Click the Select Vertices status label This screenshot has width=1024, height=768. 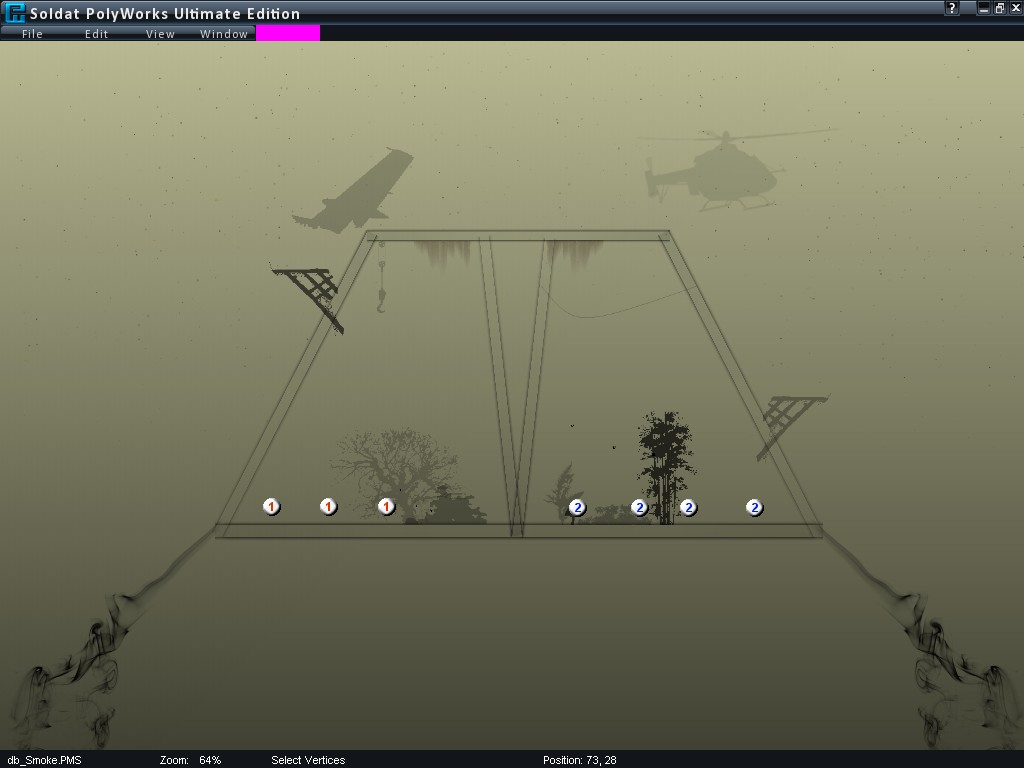[308, 760]
